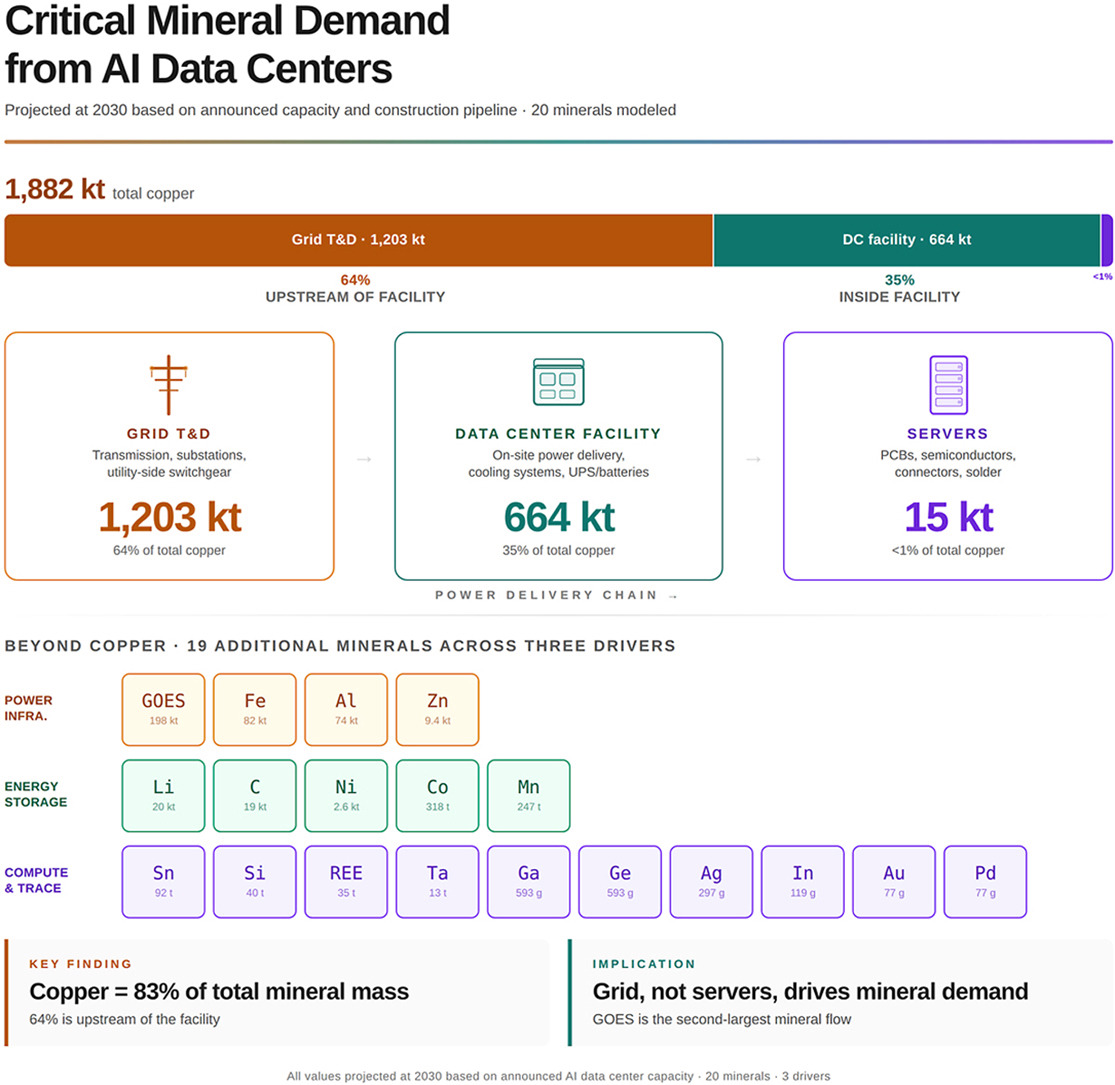Image resolution: width=1115 pixels, height=1085 pixels.
Task: Click '64% of total copper' in Grid card
Action: (x=169, y=550)
